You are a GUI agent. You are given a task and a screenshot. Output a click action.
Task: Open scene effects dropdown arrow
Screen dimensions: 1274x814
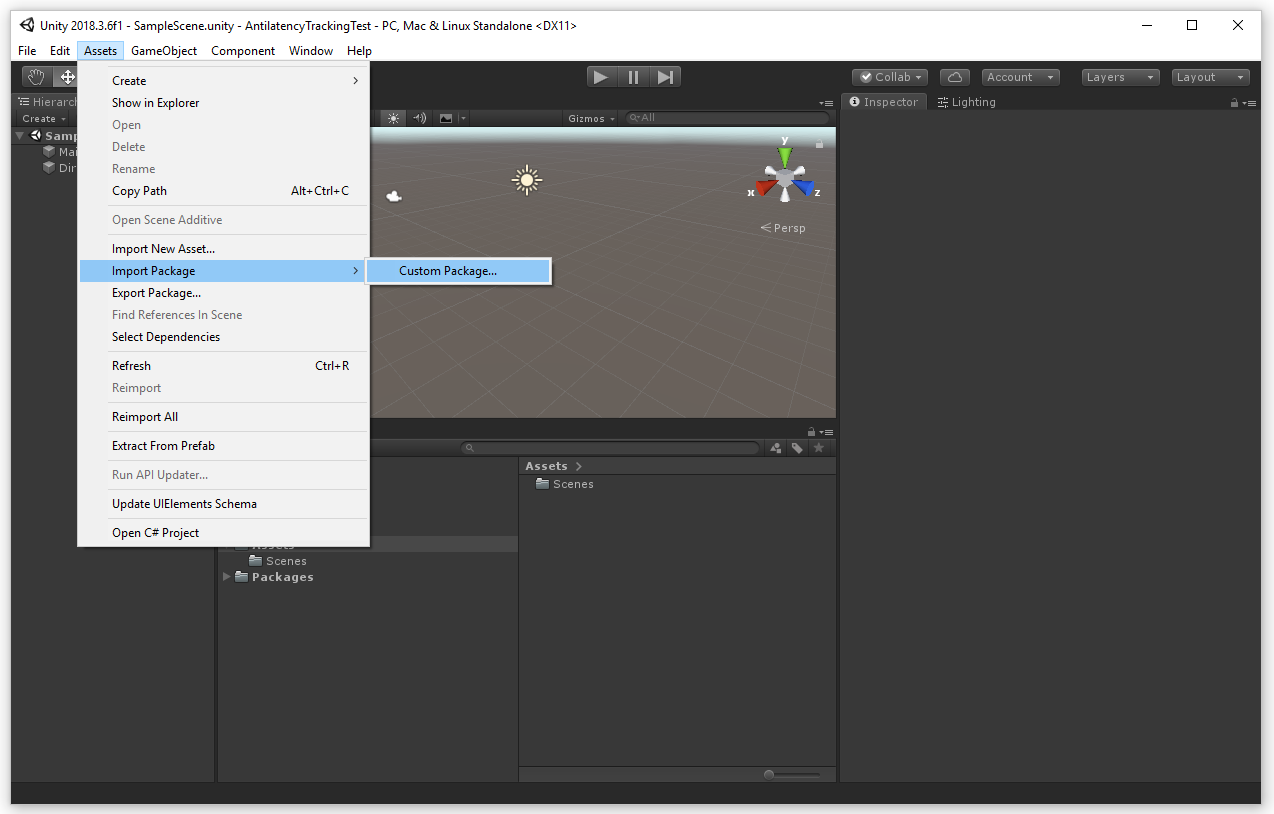click(x=463, y=118)
